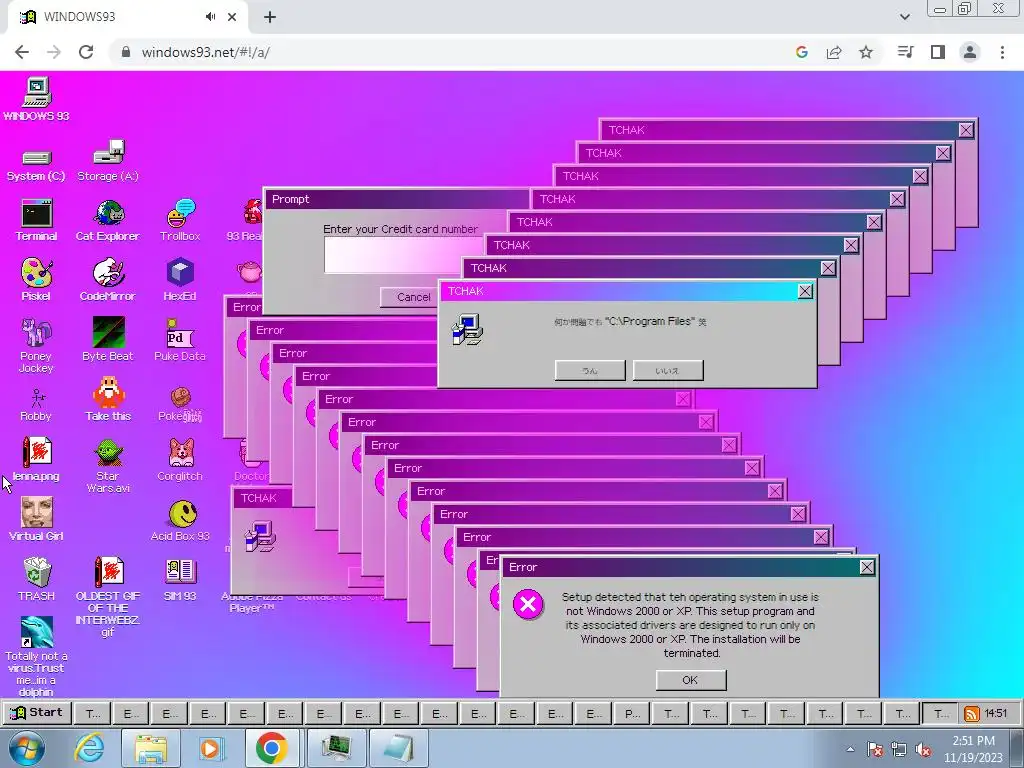Screen dimensions: 1024x768
Task: Open Windows Media Player taskbar icon
Action: point(212,748)
